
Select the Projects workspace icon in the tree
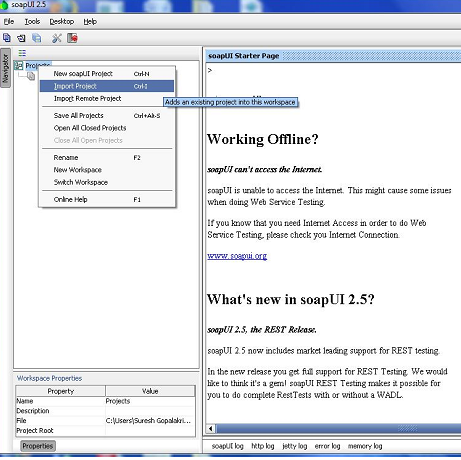click(19, 66)
